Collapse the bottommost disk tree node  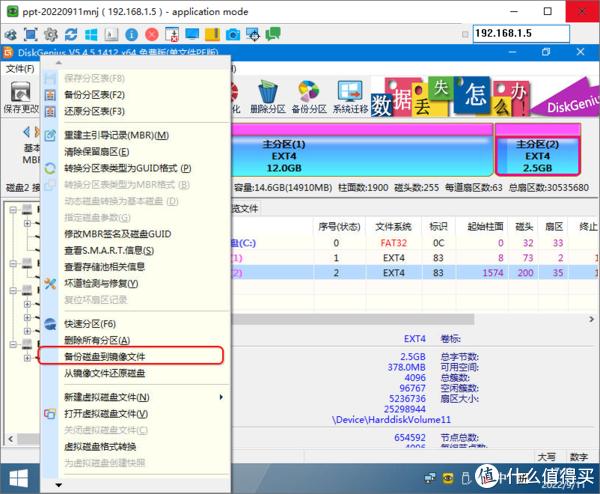(x=13, y=345)
